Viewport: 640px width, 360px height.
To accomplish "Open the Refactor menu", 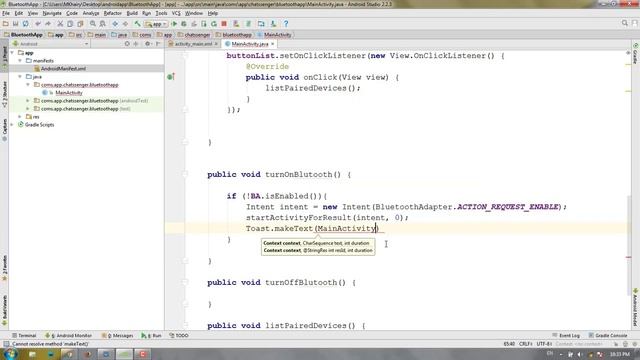I will pos(113,13).
